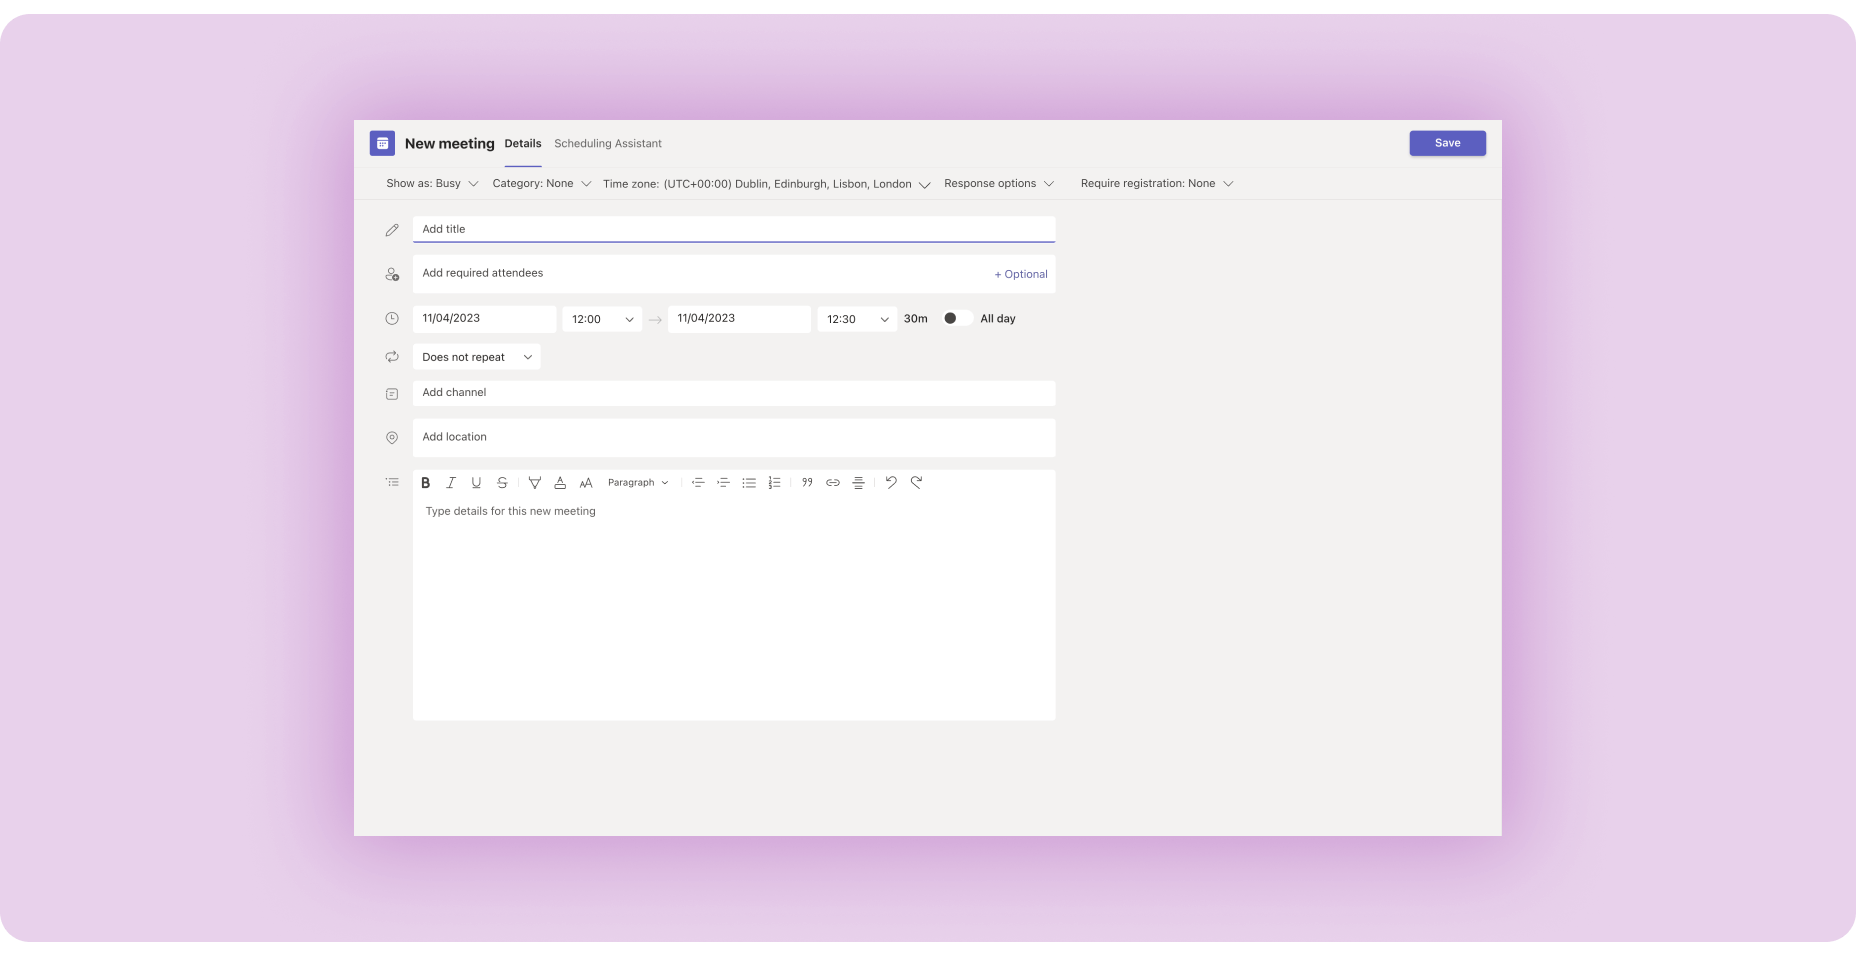Undo the last edit
This screenshot has height=956, width=1856.
click(891, 482)
